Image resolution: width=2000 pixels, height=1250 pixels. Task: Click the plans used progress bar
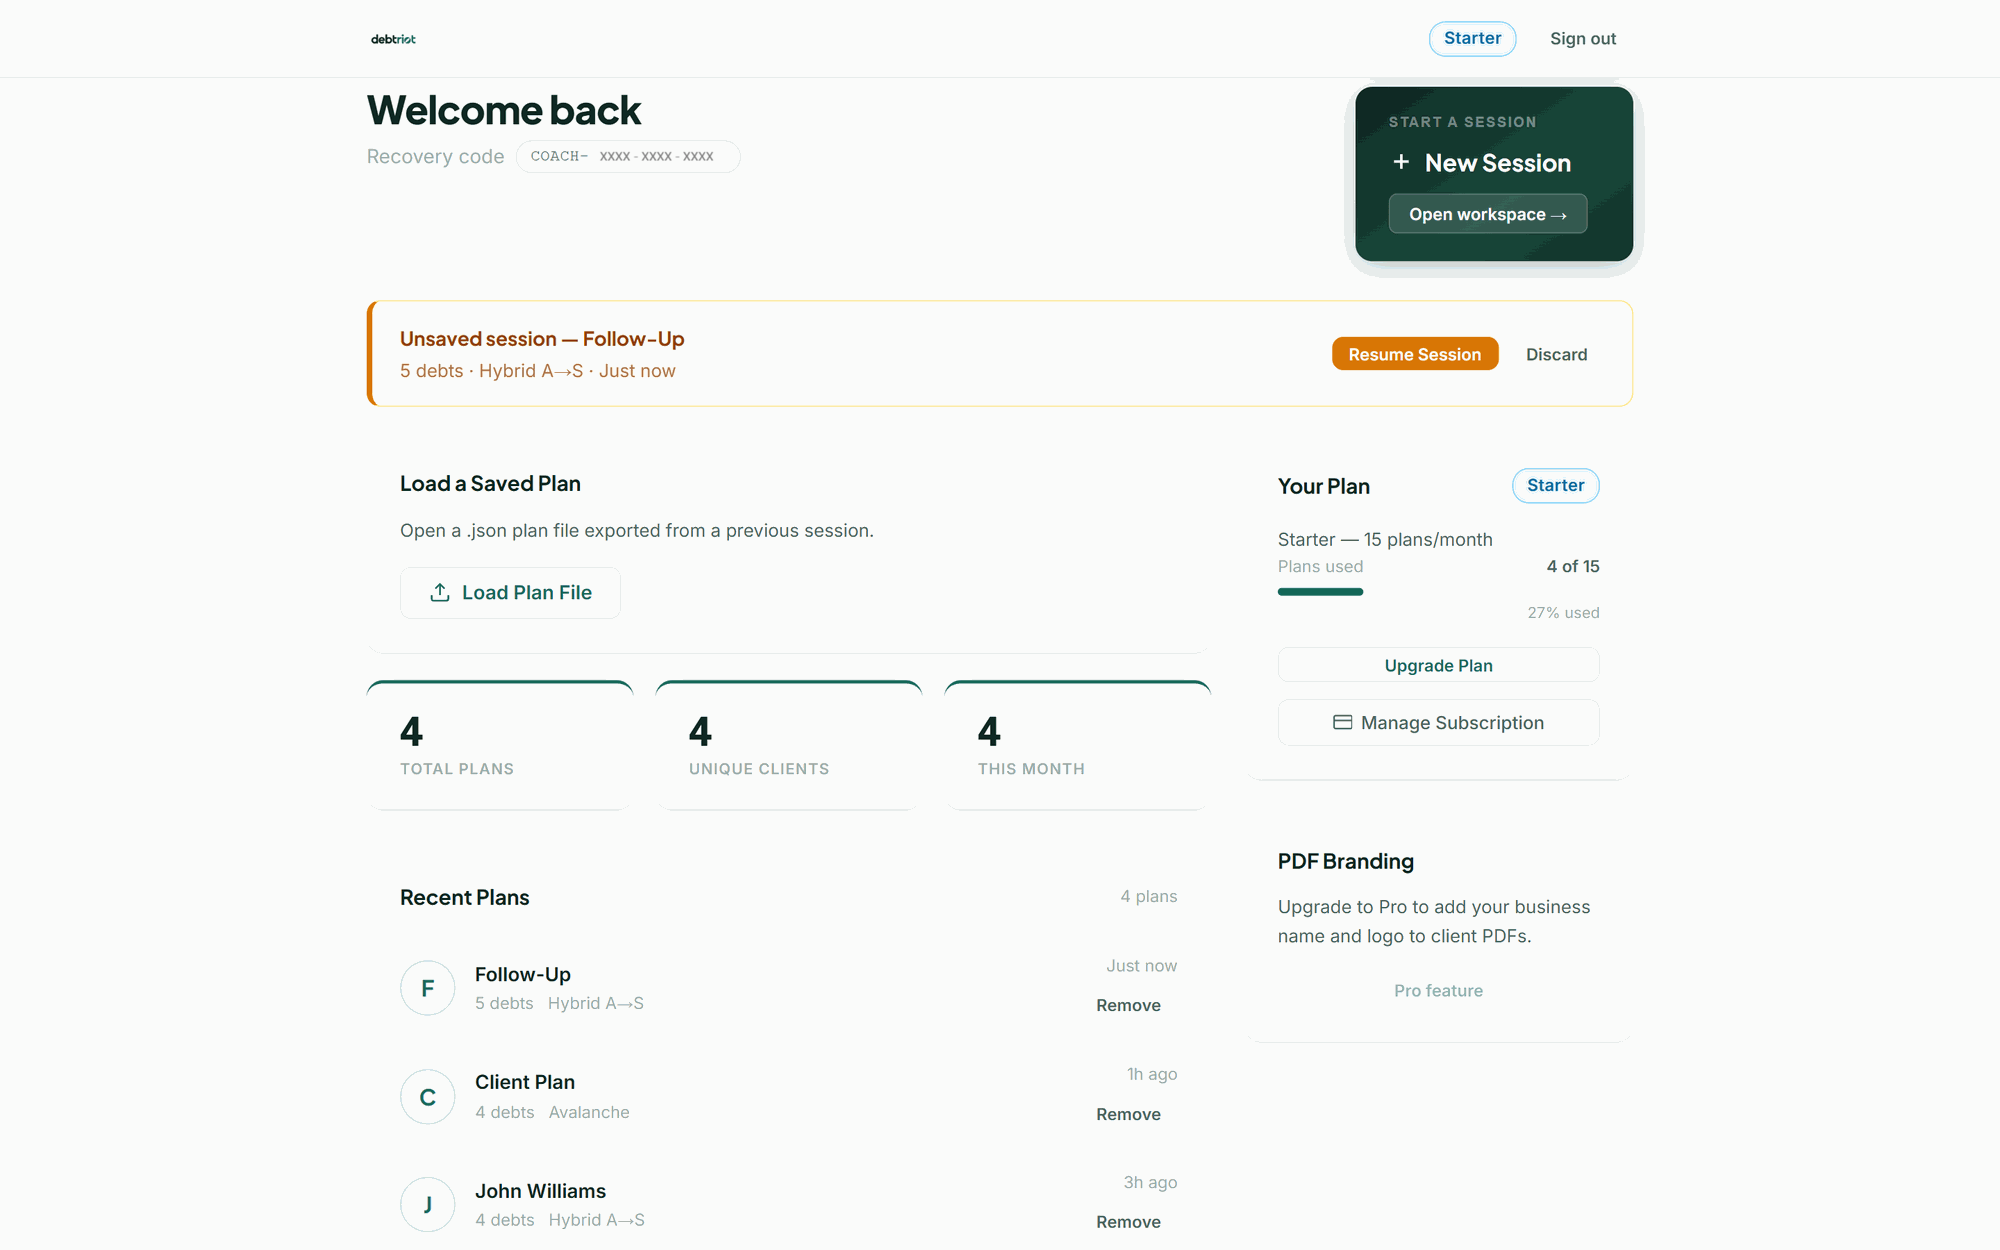[1320, 591]
